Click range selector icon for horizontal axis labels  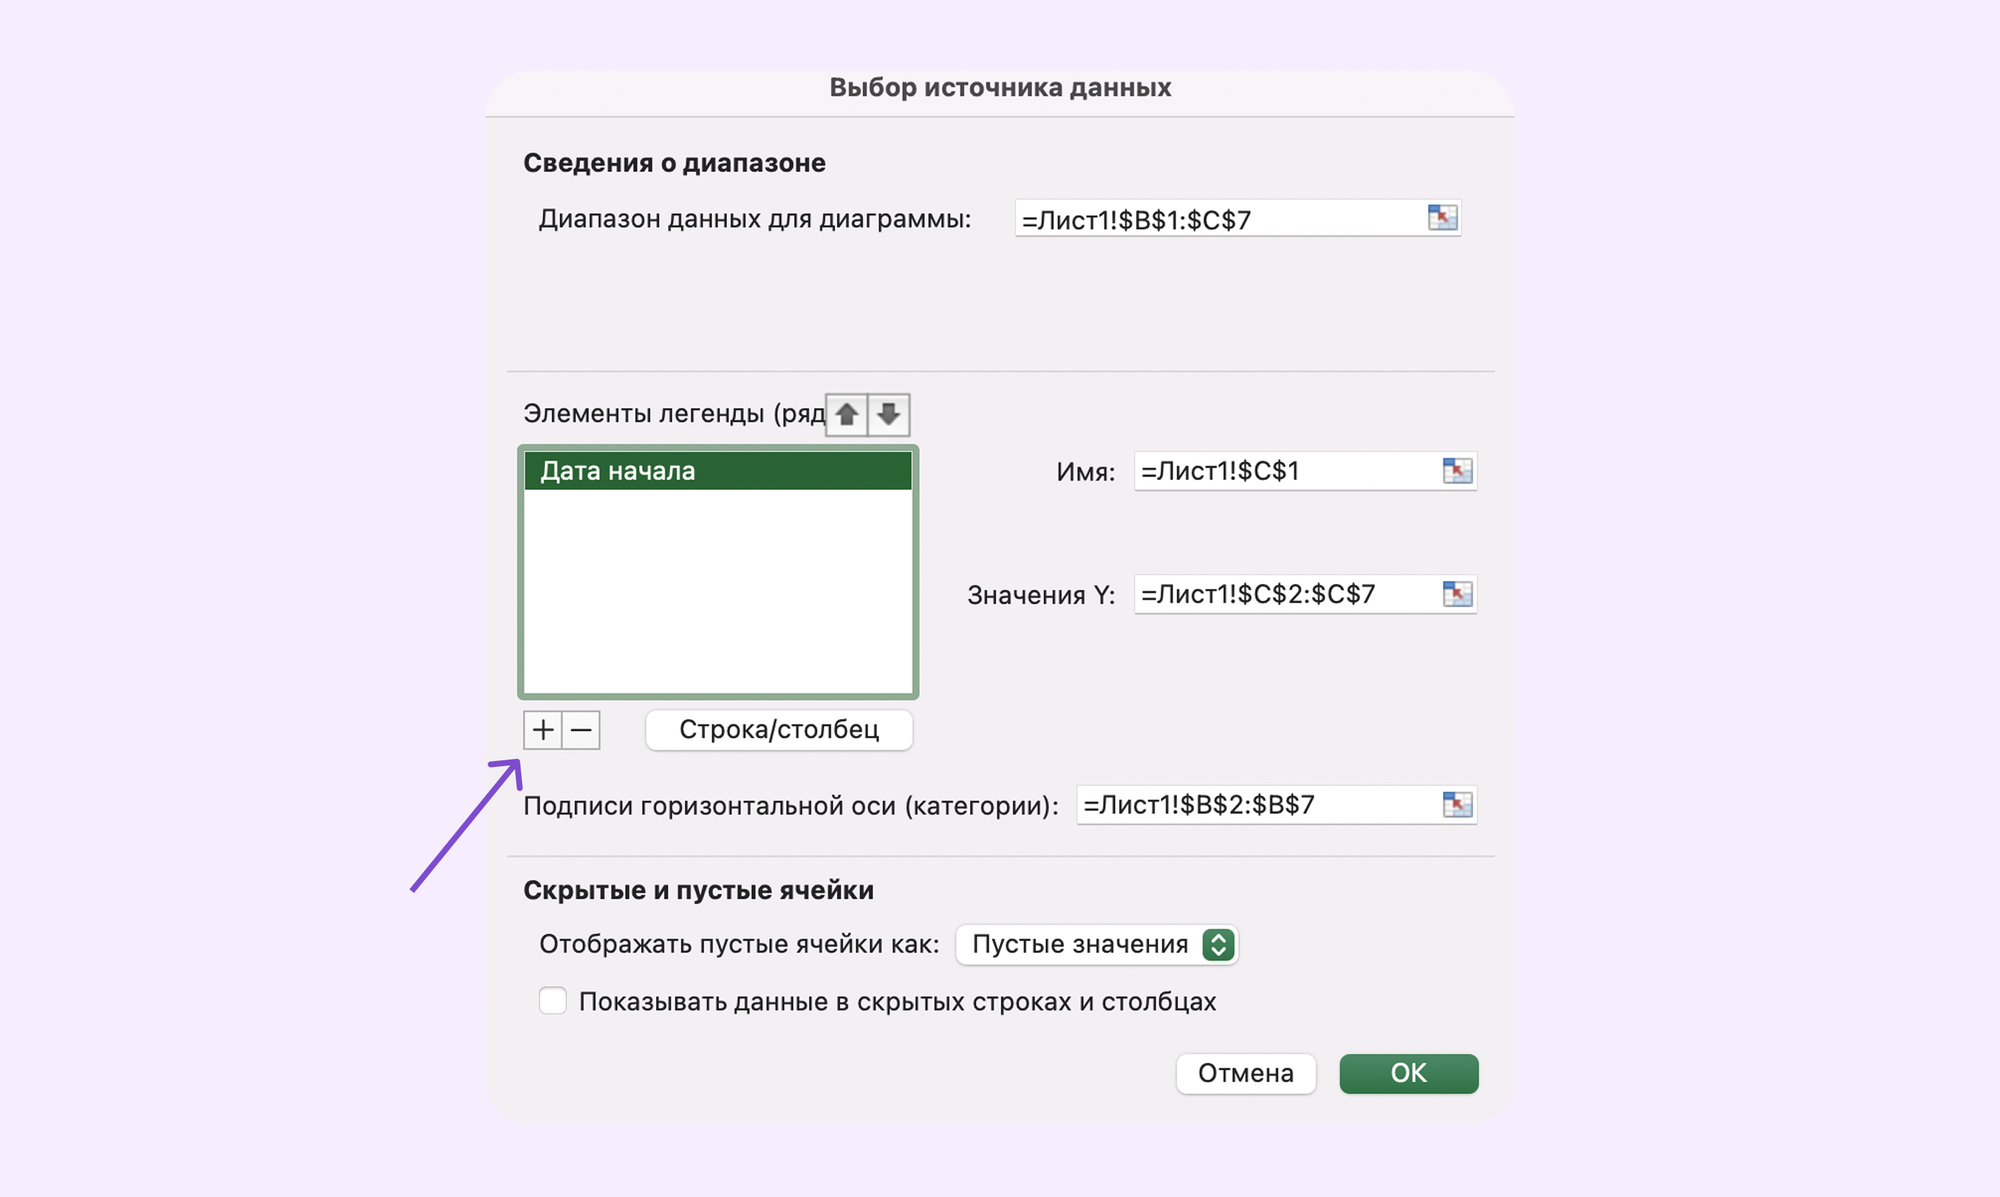1457,805
